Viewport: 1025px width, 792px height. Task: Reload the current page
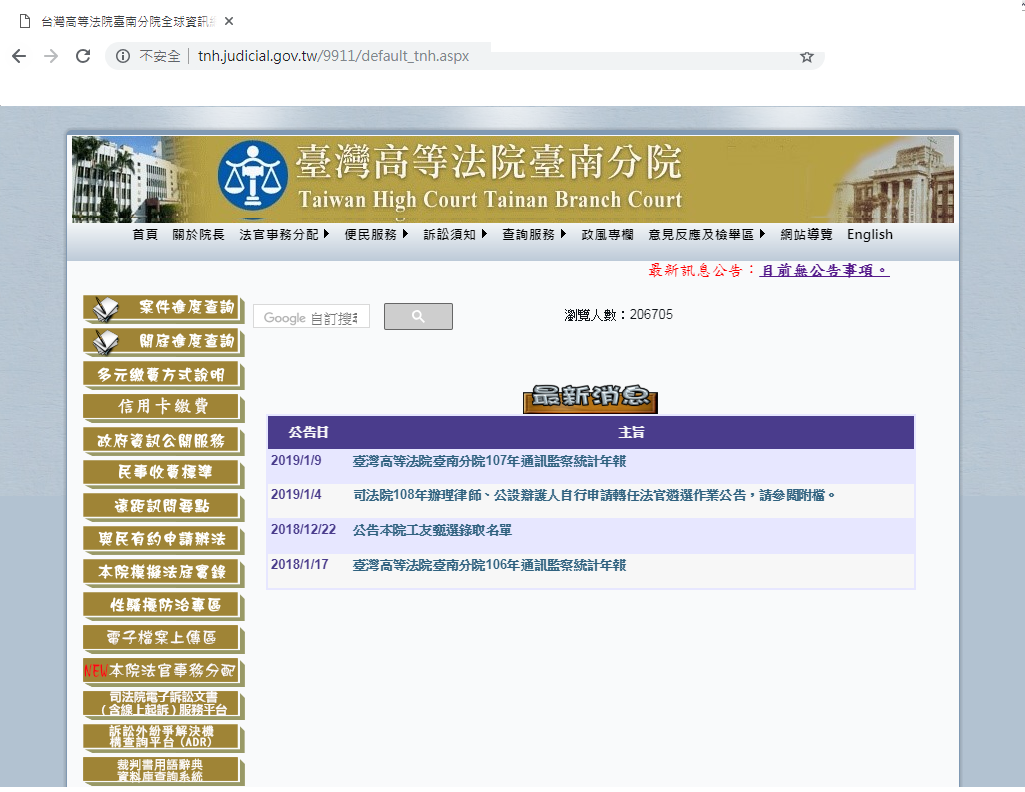click(83, 56)
